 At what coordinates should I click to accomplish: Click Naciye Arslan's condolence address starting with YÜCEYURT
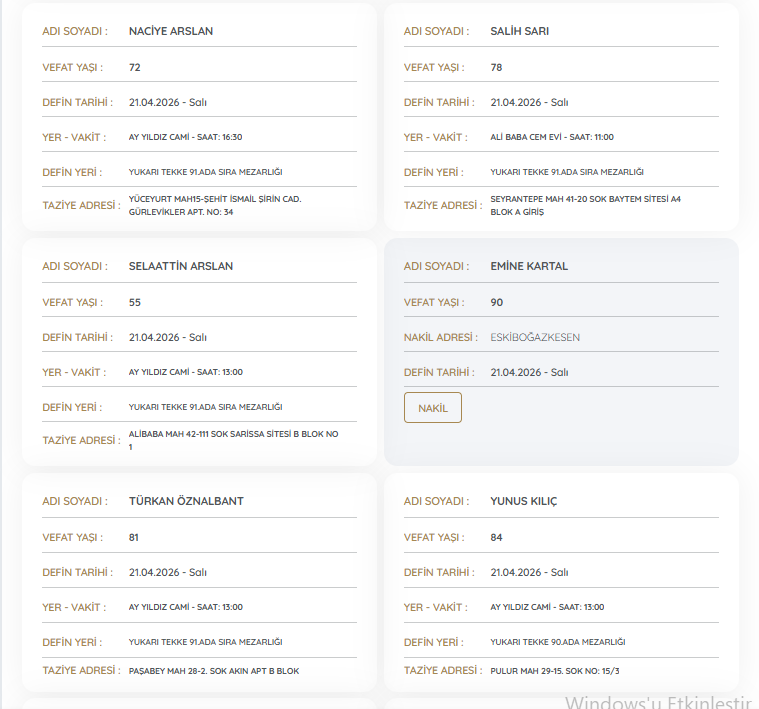(215, 205)
